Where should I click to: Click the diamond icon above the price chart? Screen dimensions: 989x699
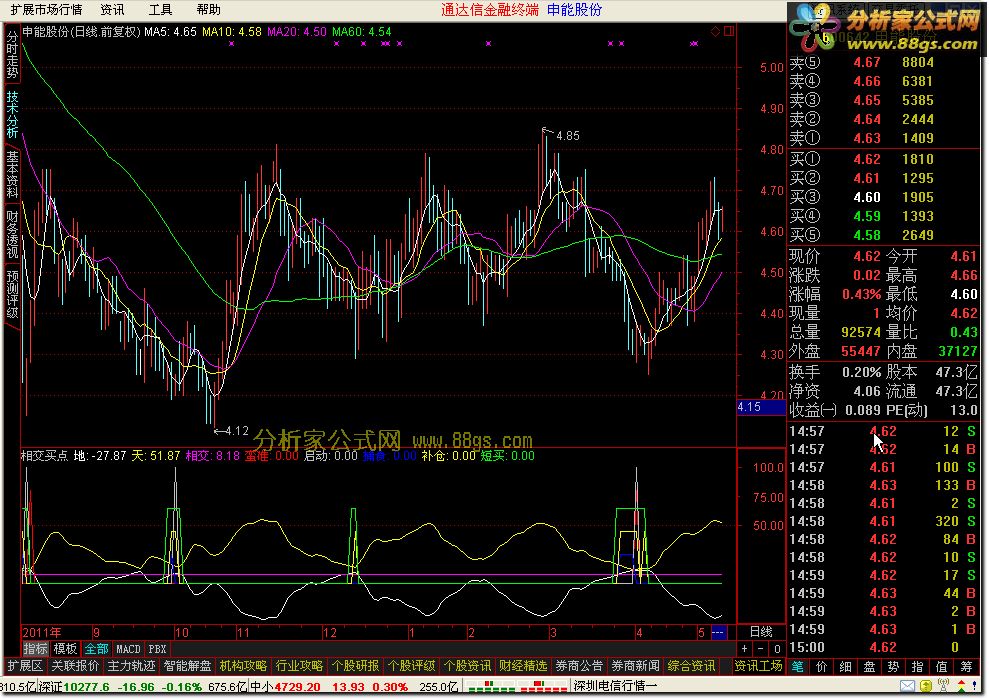pos(715,31)
